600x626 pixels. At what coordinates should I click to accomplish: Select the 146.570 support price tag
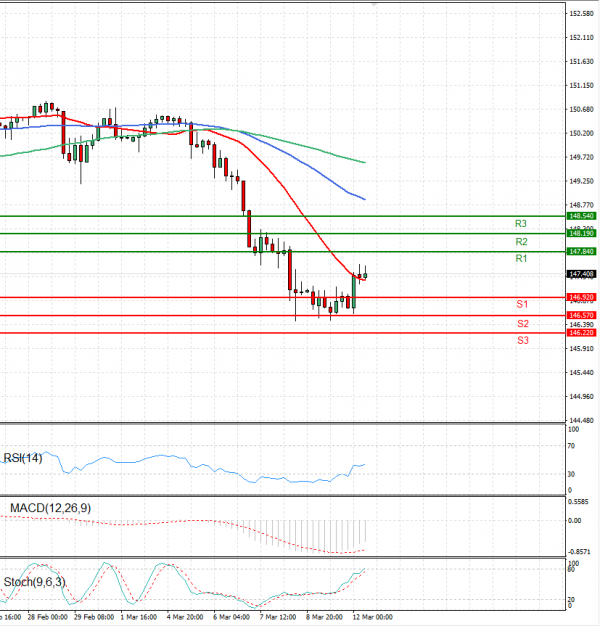click(x=581, y=315)
